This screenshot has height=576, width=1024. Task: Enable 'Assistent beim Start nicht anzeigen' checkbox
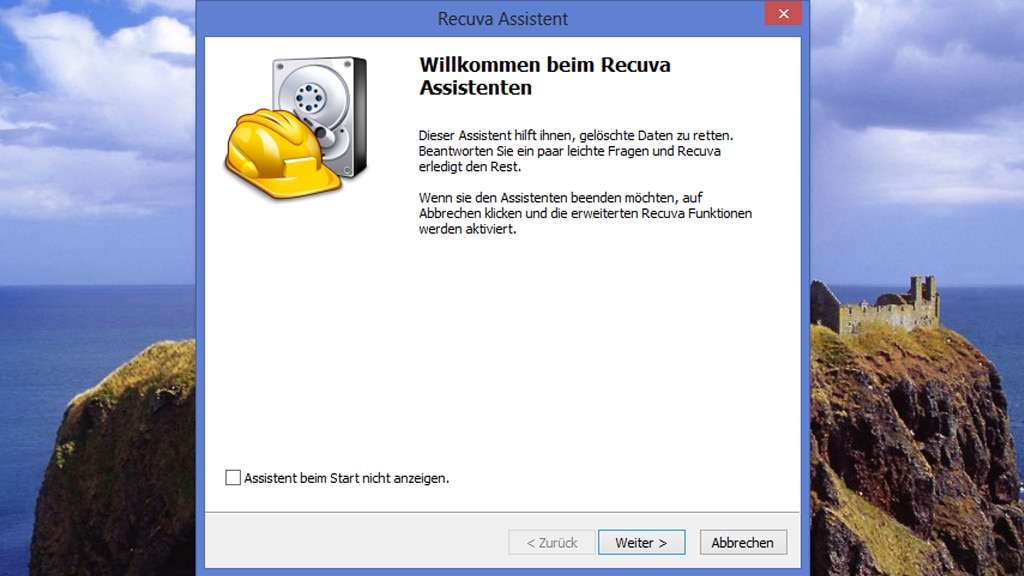click(233, 478)
